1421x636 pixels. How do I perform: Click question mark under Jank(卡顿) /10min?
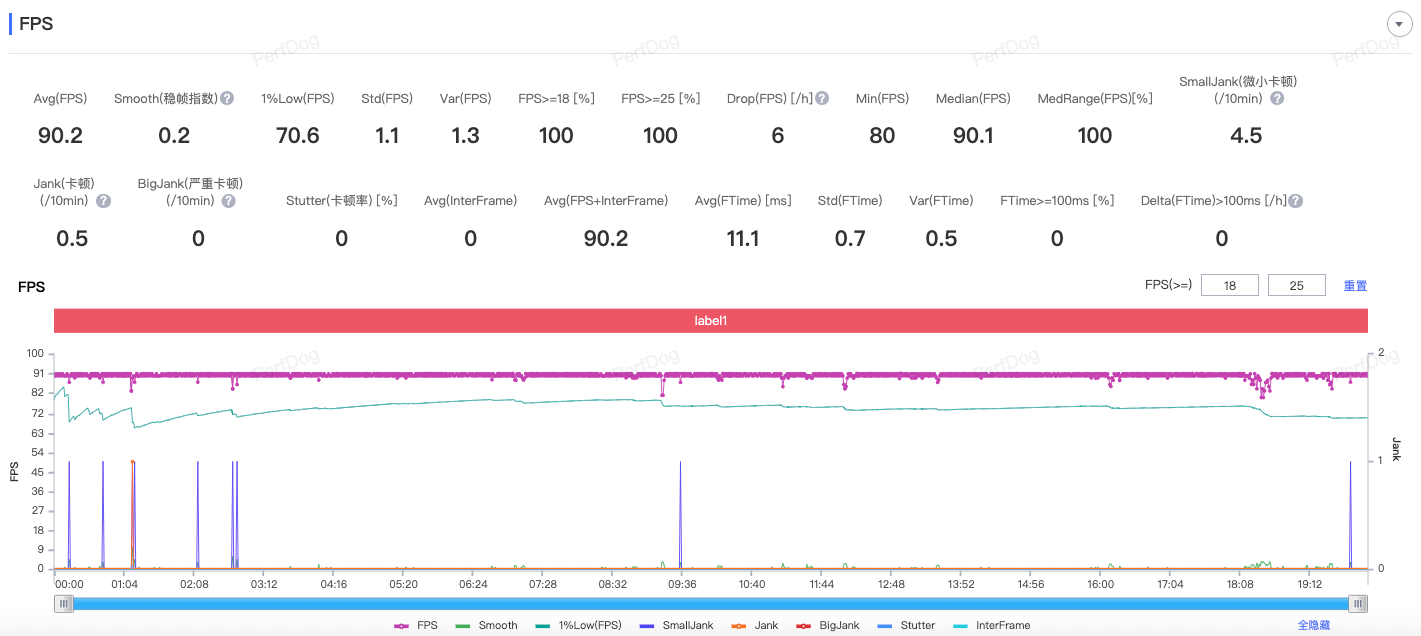pos(103,201)
